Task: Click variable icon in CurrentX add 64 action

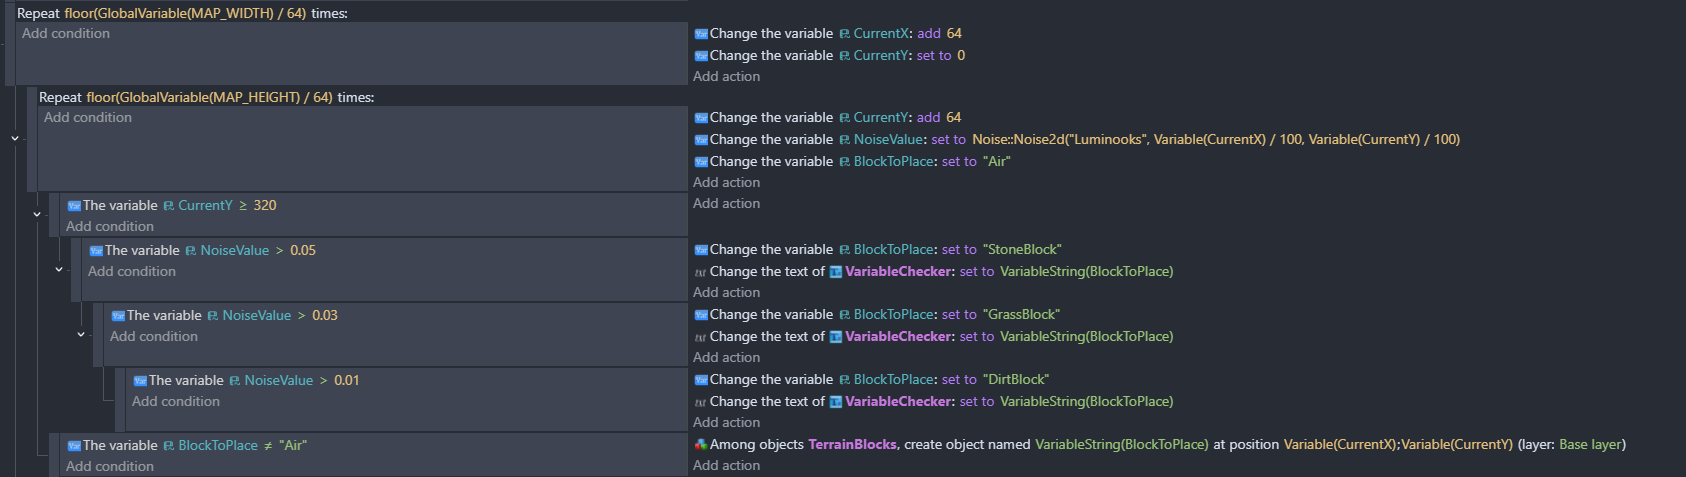Action: (x=701, y=34)
